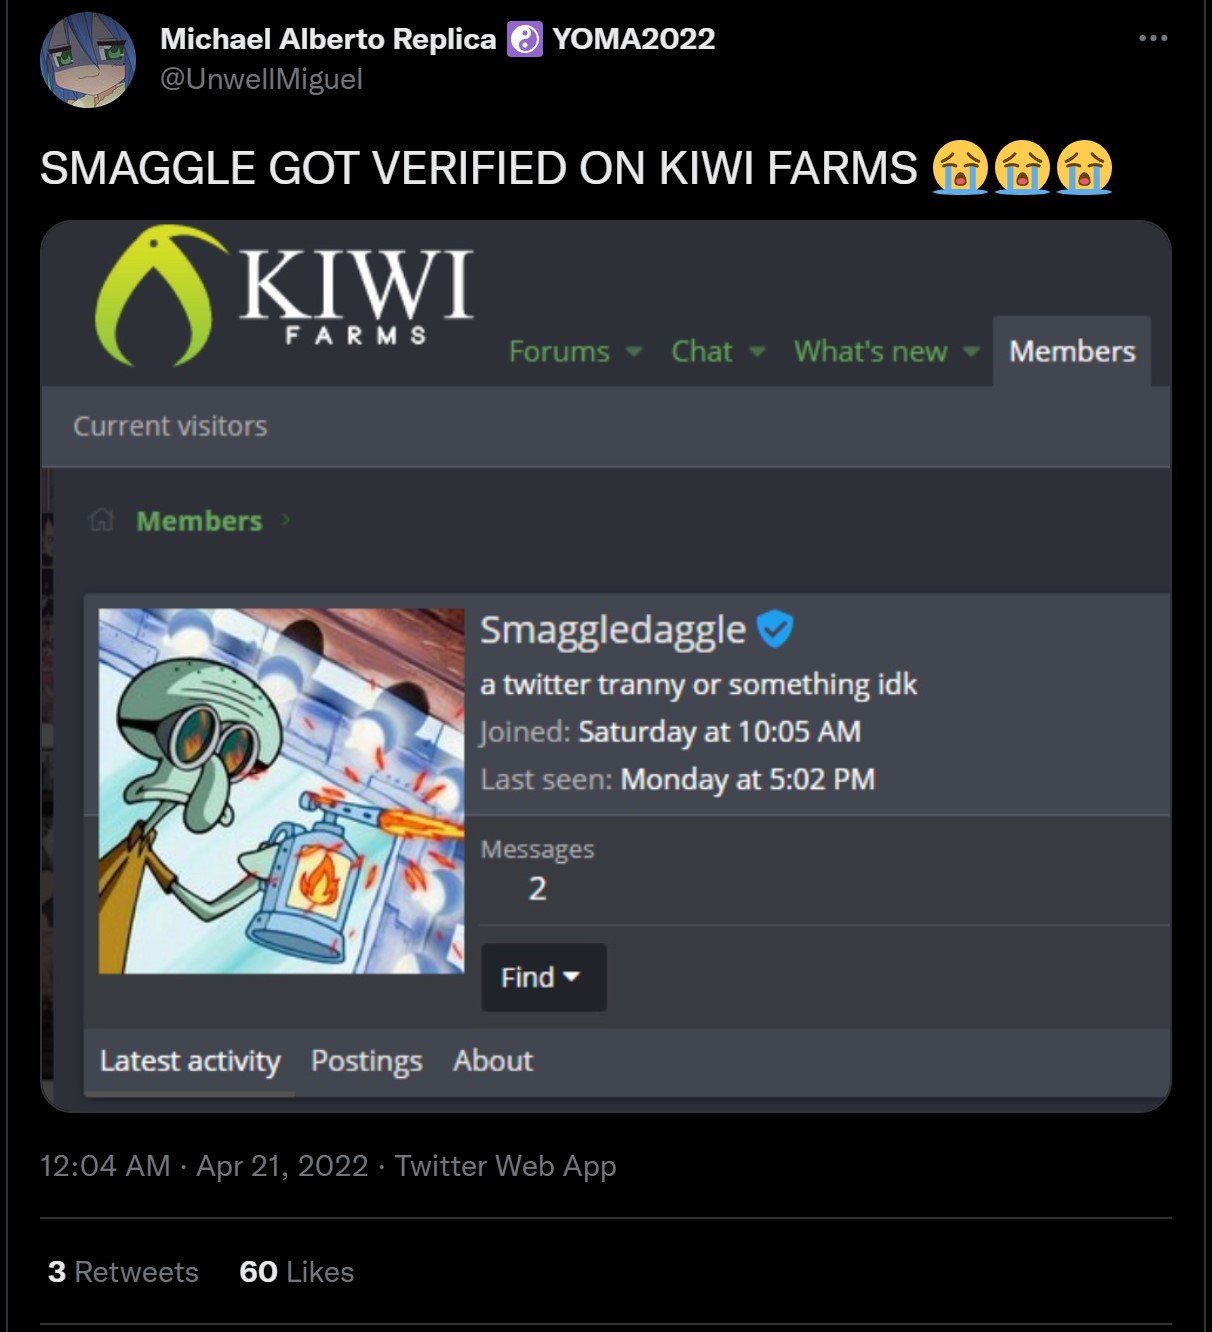Open the About tab
Image resolution: width=1212 pixels, height=1332 pixels.
[x=493, y=1061]
